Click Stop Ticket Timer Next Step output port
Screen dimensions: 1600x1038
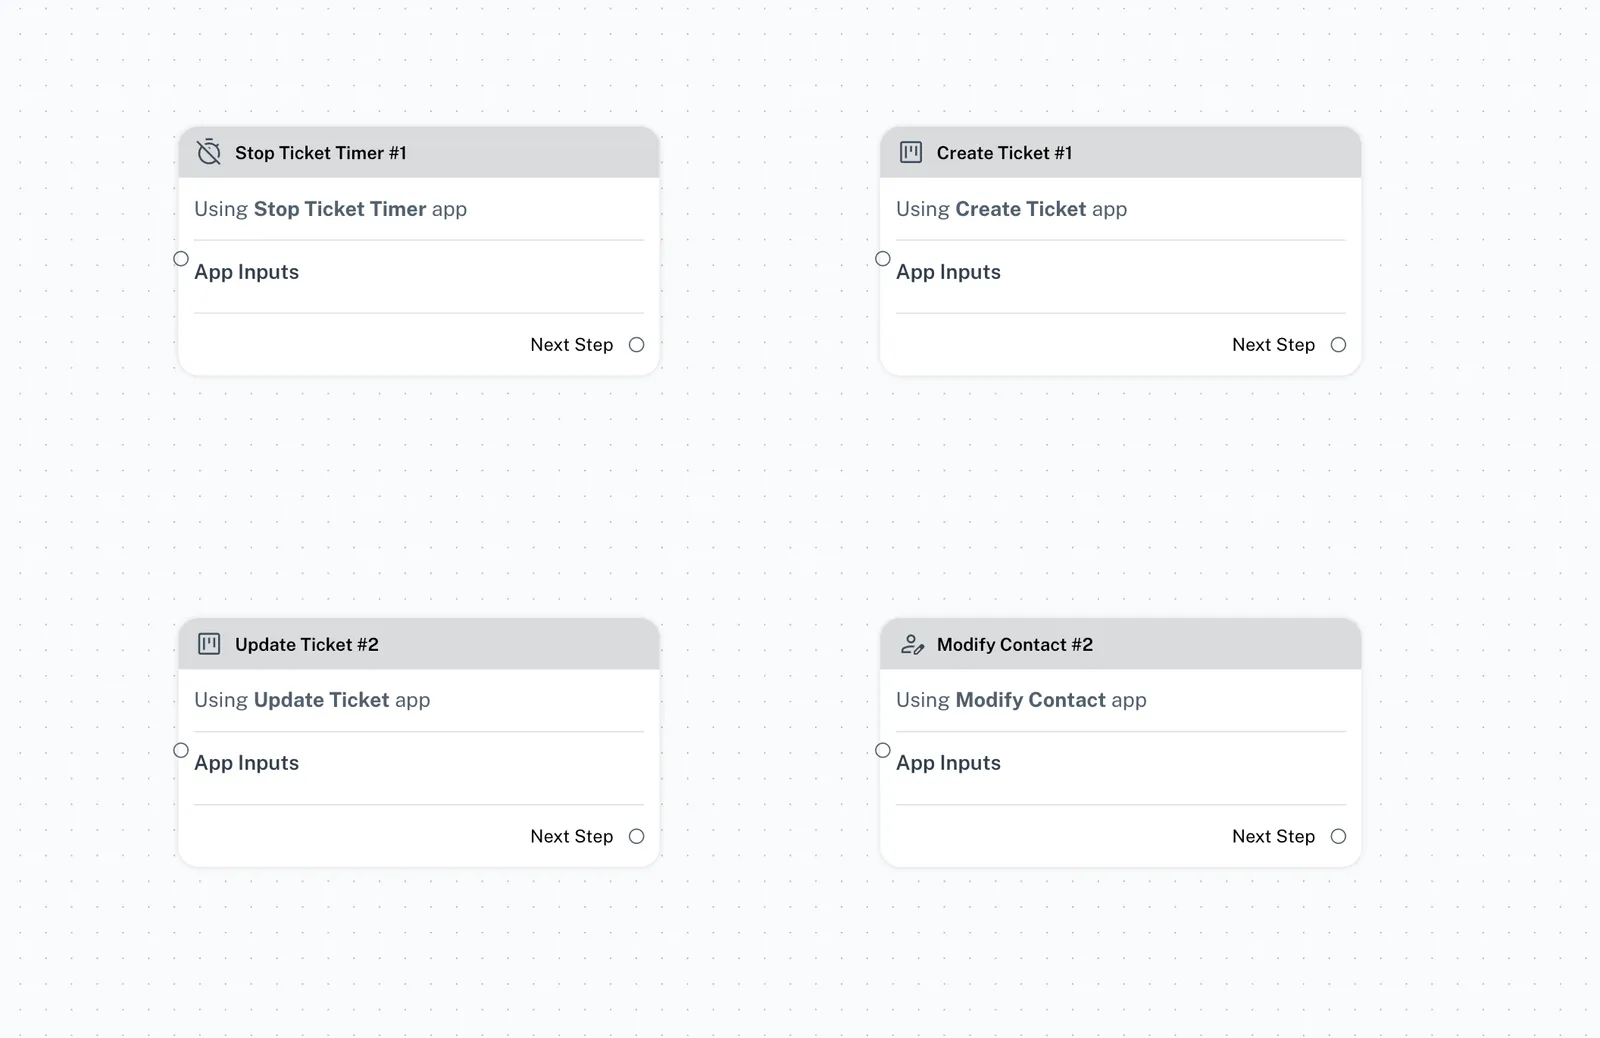(637, 345)
